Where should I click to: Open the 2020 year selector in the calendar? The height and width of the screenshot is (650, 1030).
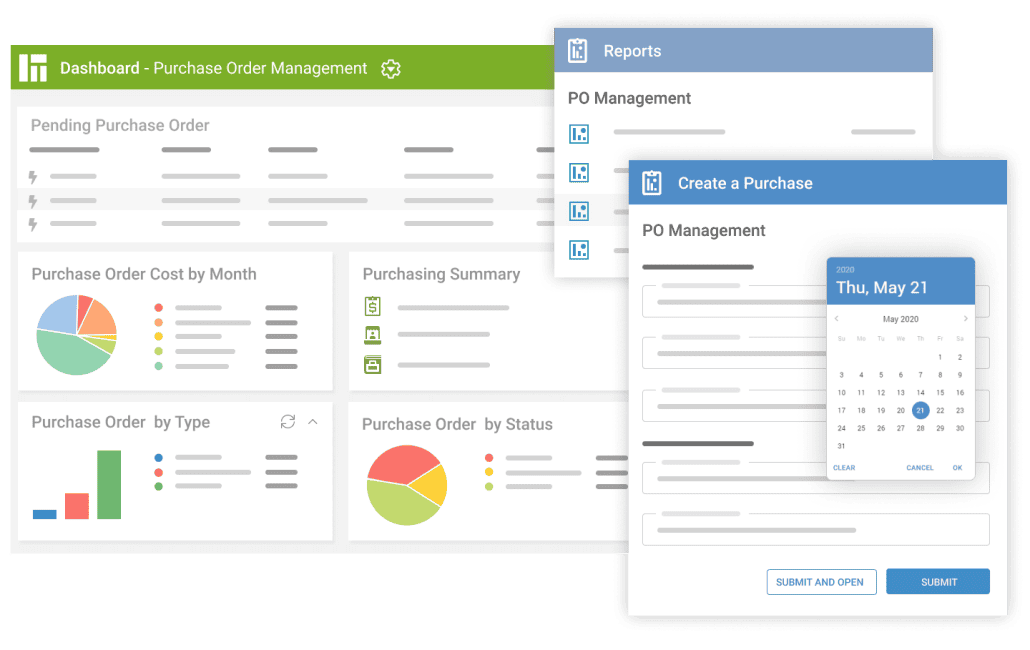[x=845, y=269]
